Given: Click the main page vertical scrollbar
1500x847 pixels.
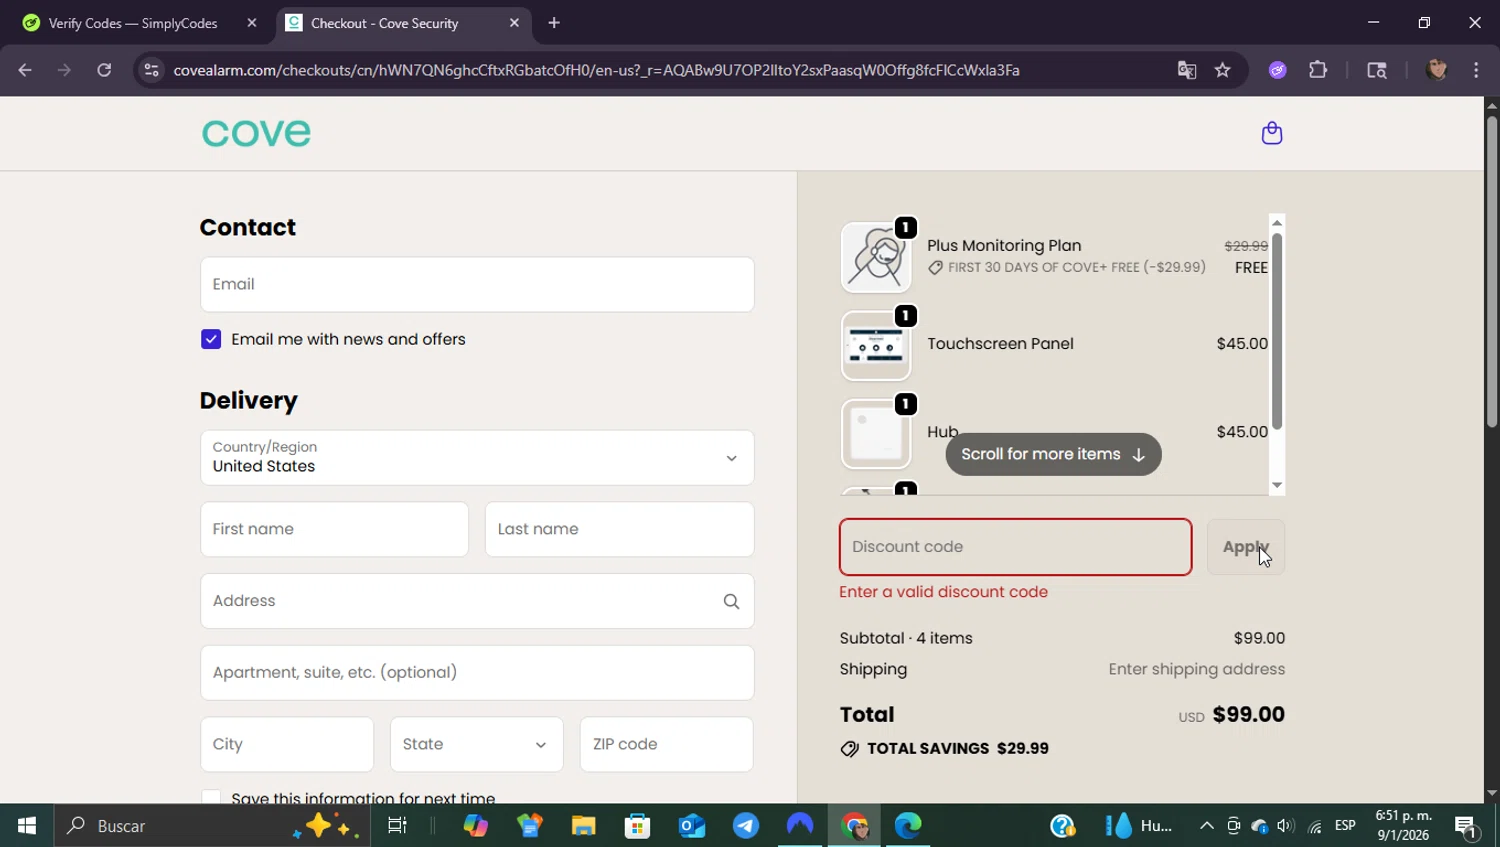Looking at the screenshot, I should tap(1492, 272).
